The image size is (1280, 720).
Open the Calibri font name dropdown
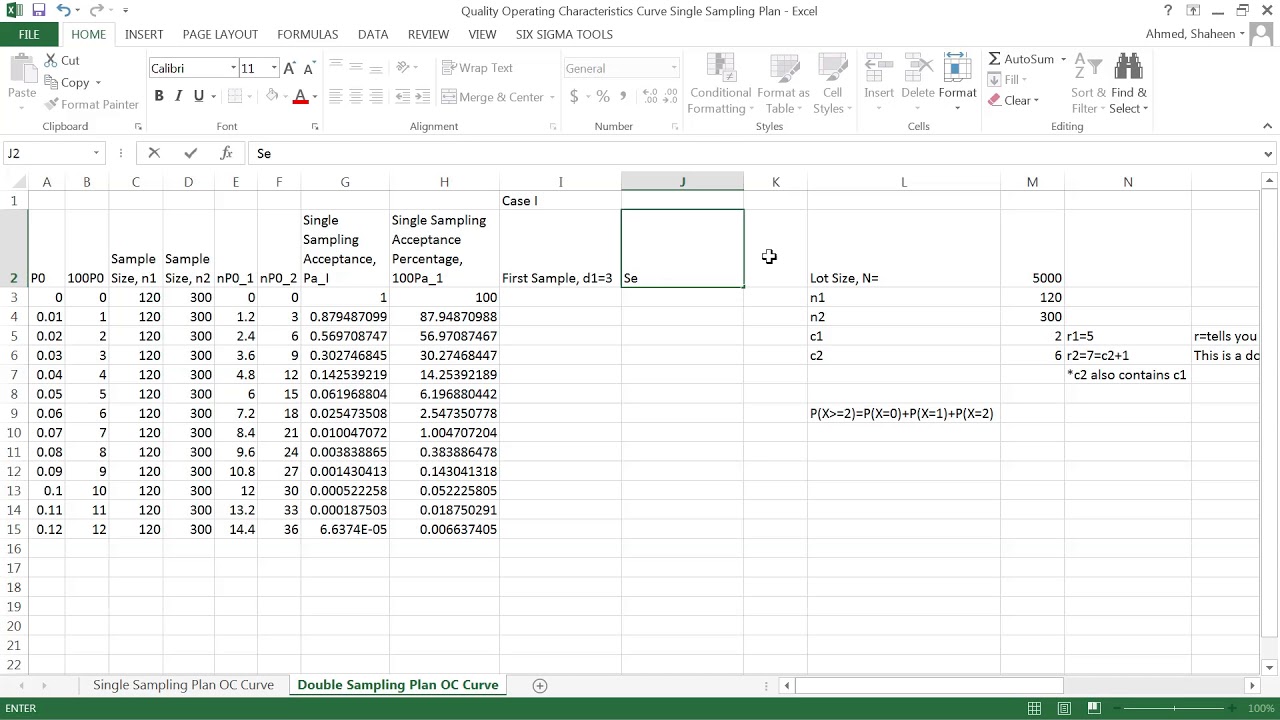(233, 68)
